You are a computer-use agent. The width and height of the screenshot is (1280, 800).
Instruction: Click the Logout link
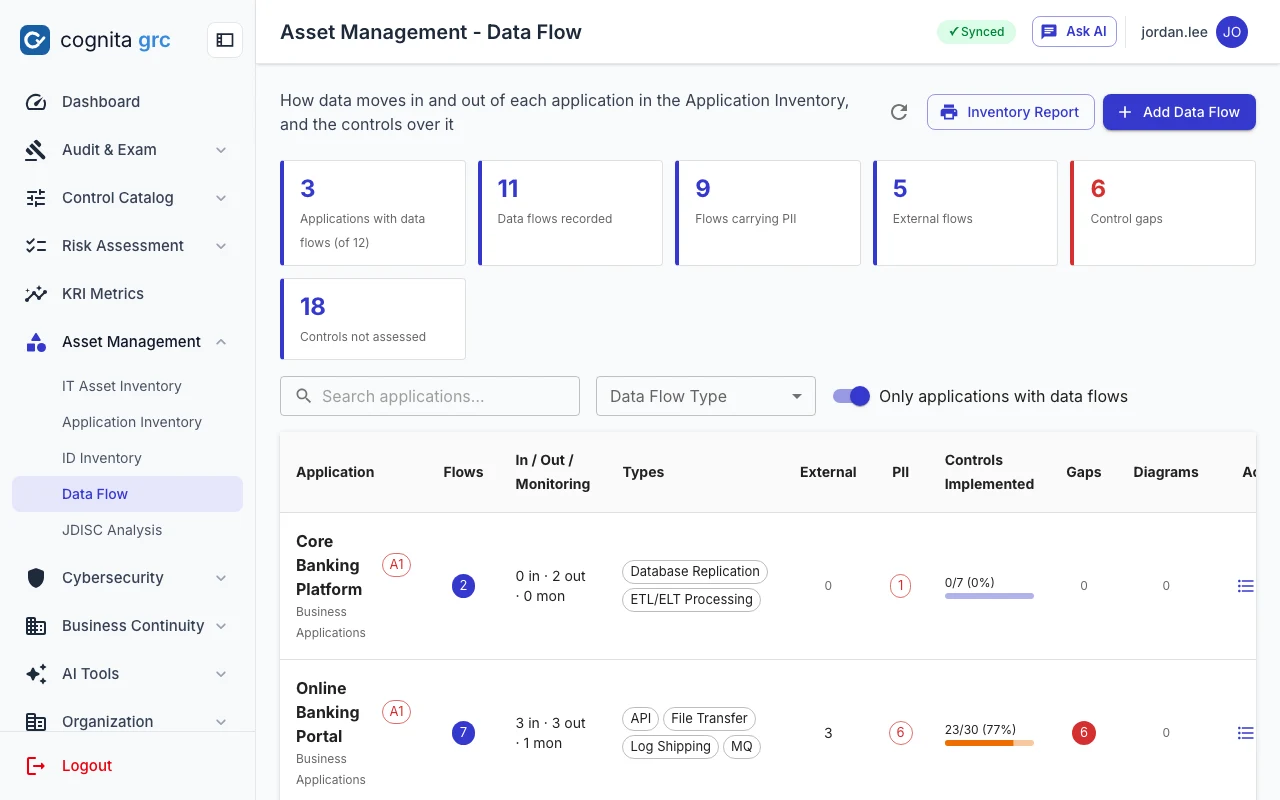tap(87, 766)
